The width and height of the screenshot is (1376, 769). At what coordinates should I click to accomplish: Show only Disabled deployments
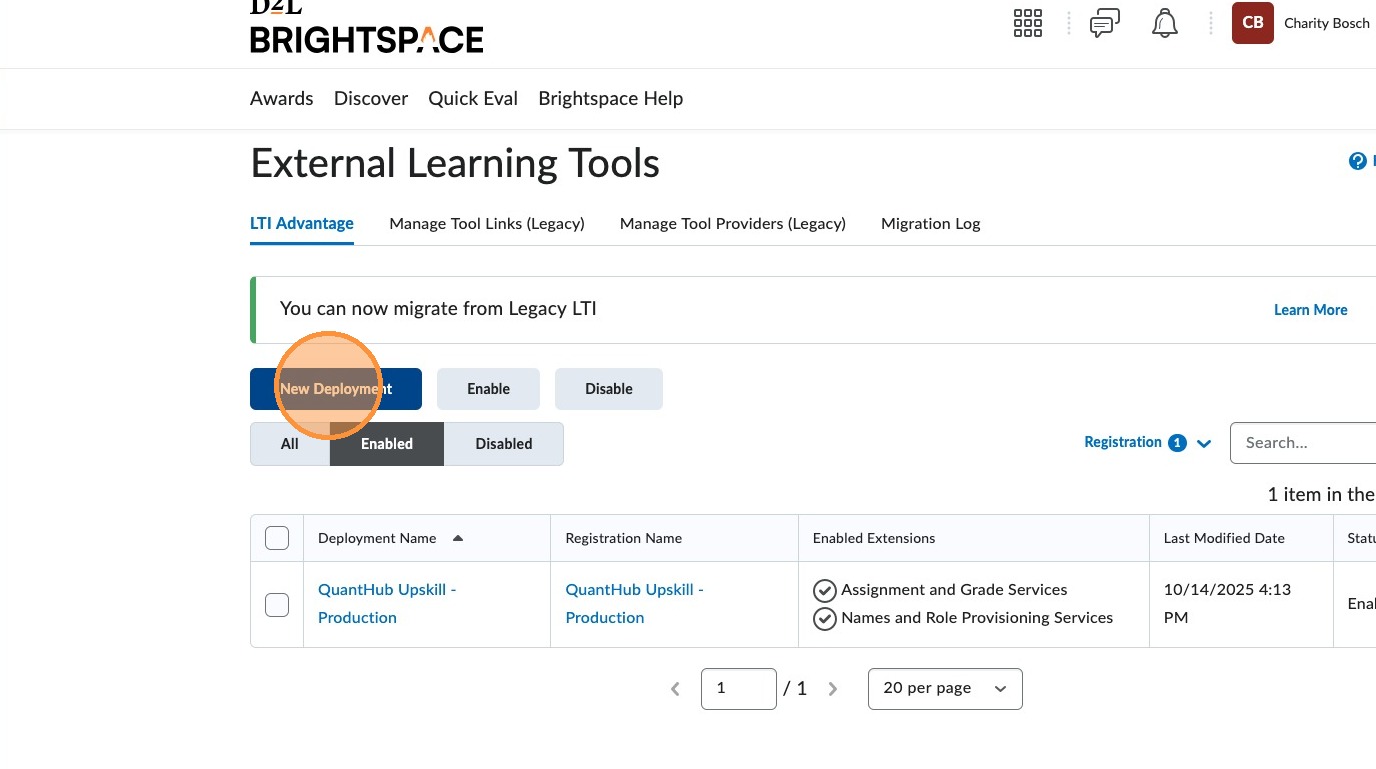pyautogui.click(x=503, y=444)
